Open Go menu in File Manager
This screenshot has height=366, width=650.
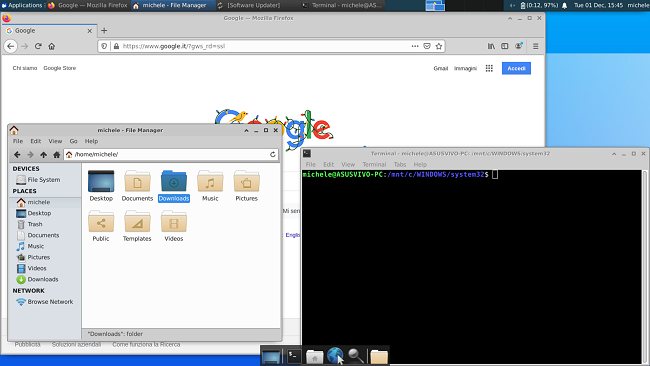tap(73, 141)
